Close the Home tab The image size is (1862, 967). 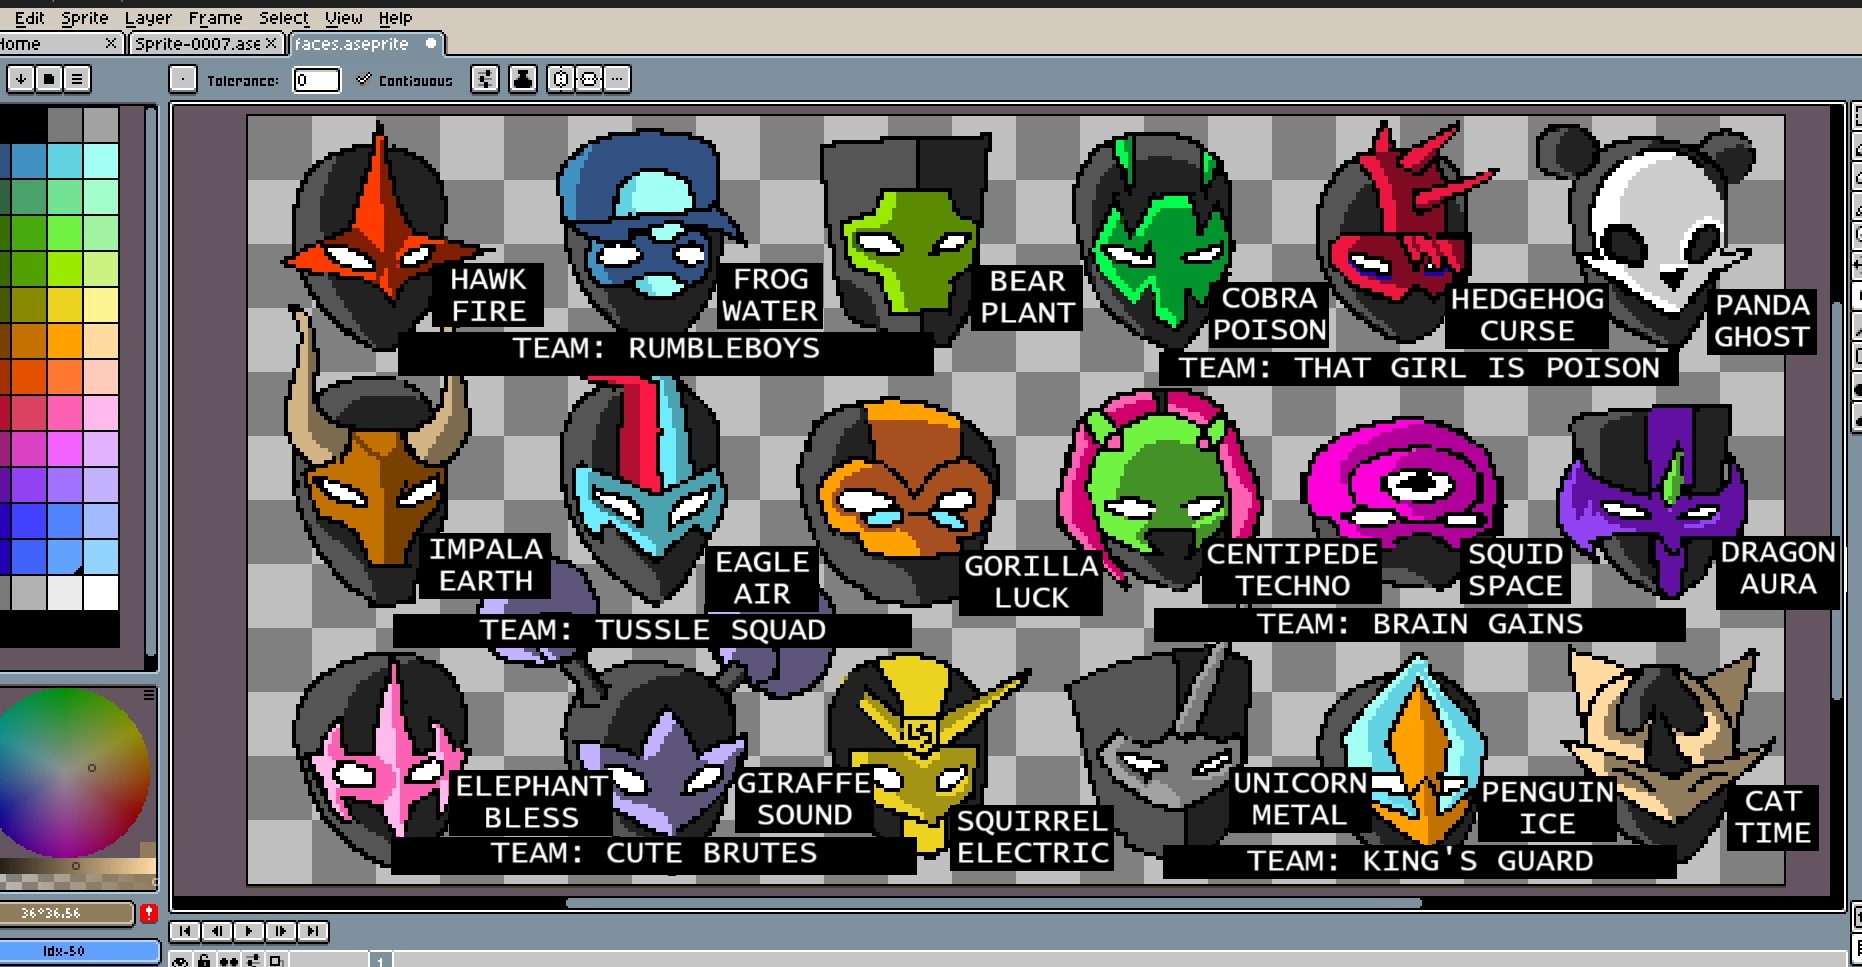[x=111, y=44]
